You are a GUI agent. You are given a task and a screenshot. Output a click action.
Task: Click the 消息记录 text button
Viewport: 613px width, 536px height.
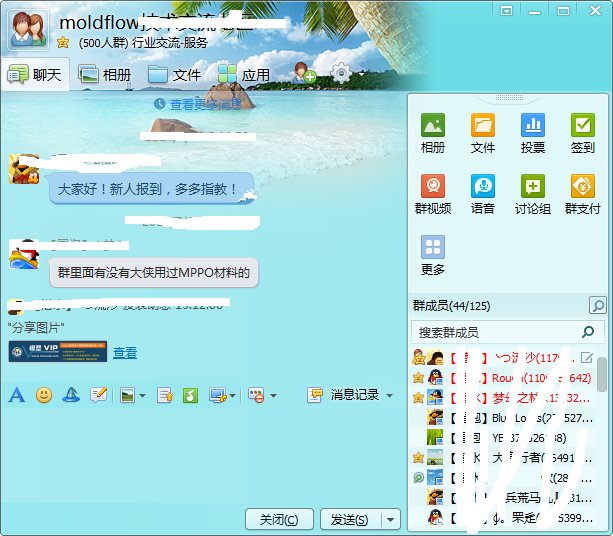tap(355, 395)
